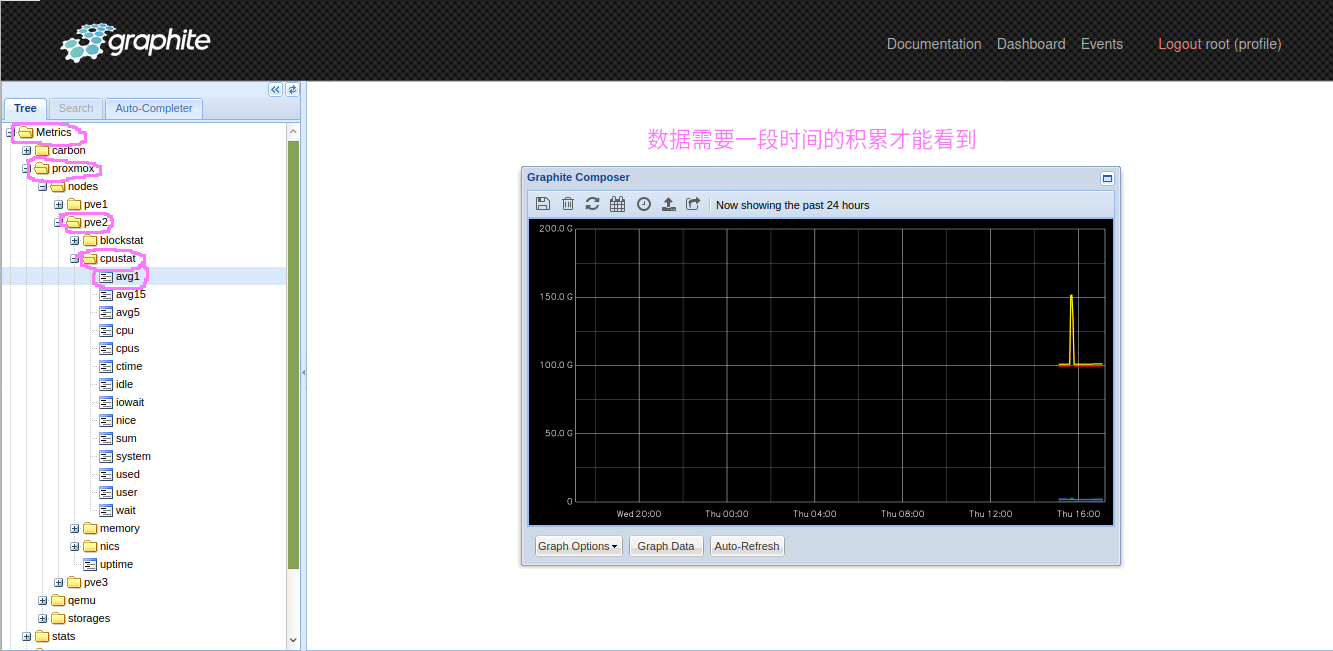Click Logout root (profile) link
Screen dimensions: 1333x651
[x=1220, y=44]
